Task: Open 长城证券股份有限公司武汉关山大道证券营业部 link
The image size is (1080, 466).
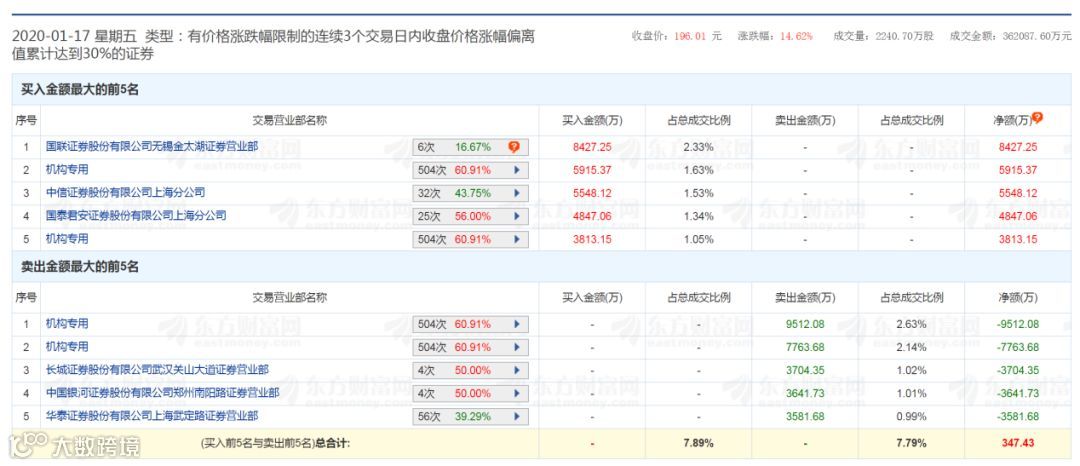Action: pos(157,370)
